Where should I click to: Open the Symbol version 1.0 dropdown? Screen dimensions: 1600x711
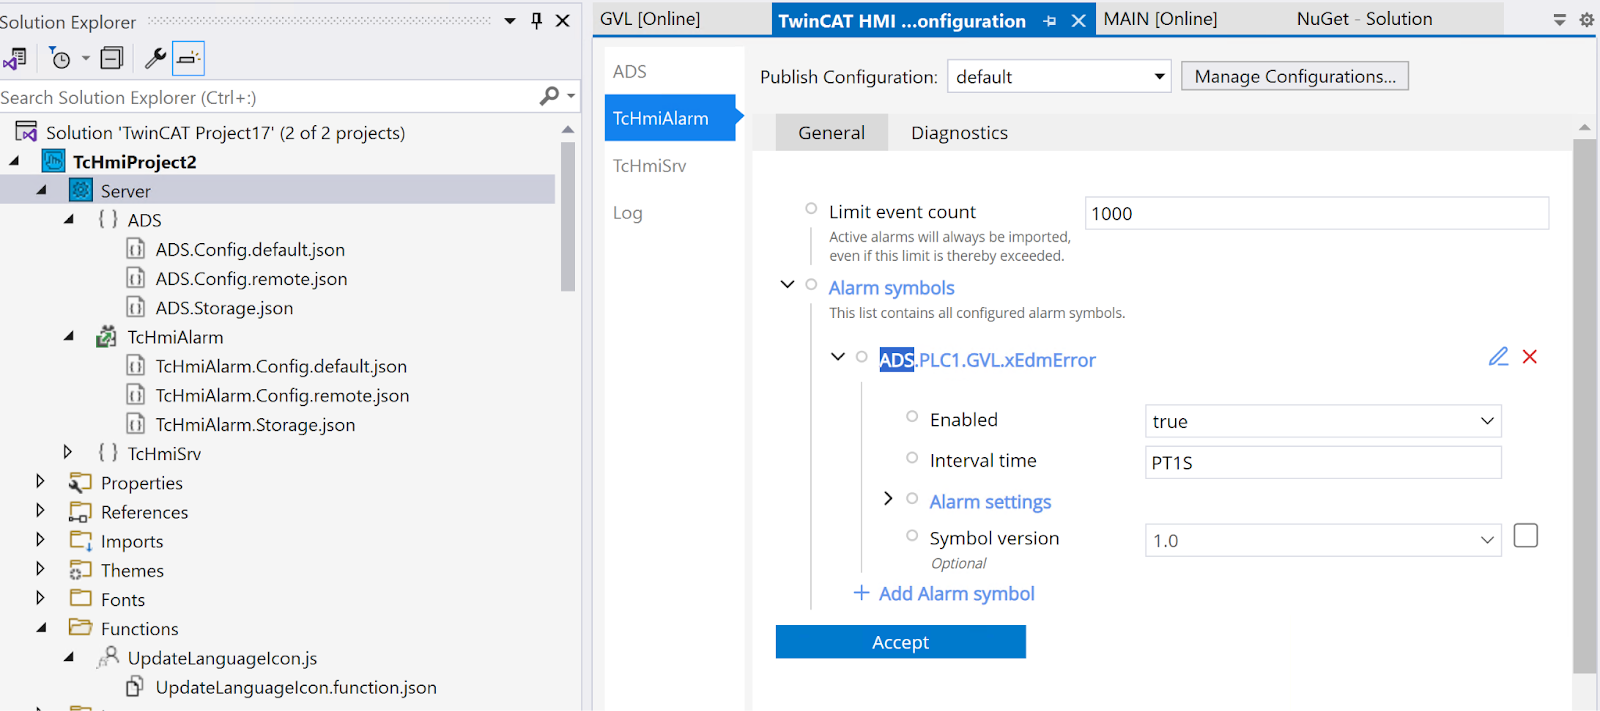[1323, 540]
